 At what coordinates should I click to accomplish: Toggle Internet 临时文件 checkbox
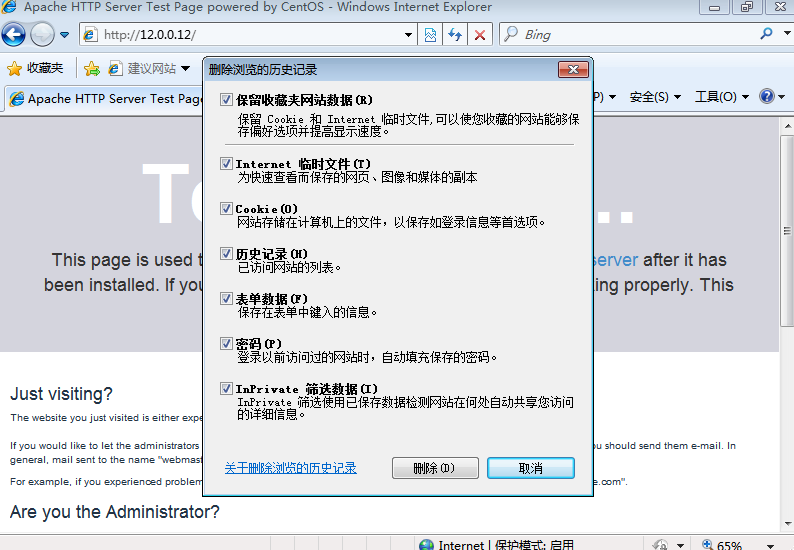point(226,164)
